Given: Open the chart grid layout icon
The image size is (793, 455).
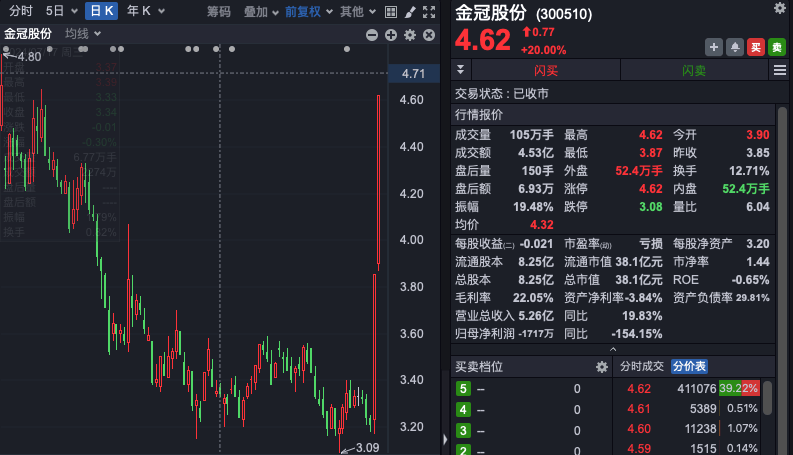Looking at the screenshot, I should tap(390, 12).
